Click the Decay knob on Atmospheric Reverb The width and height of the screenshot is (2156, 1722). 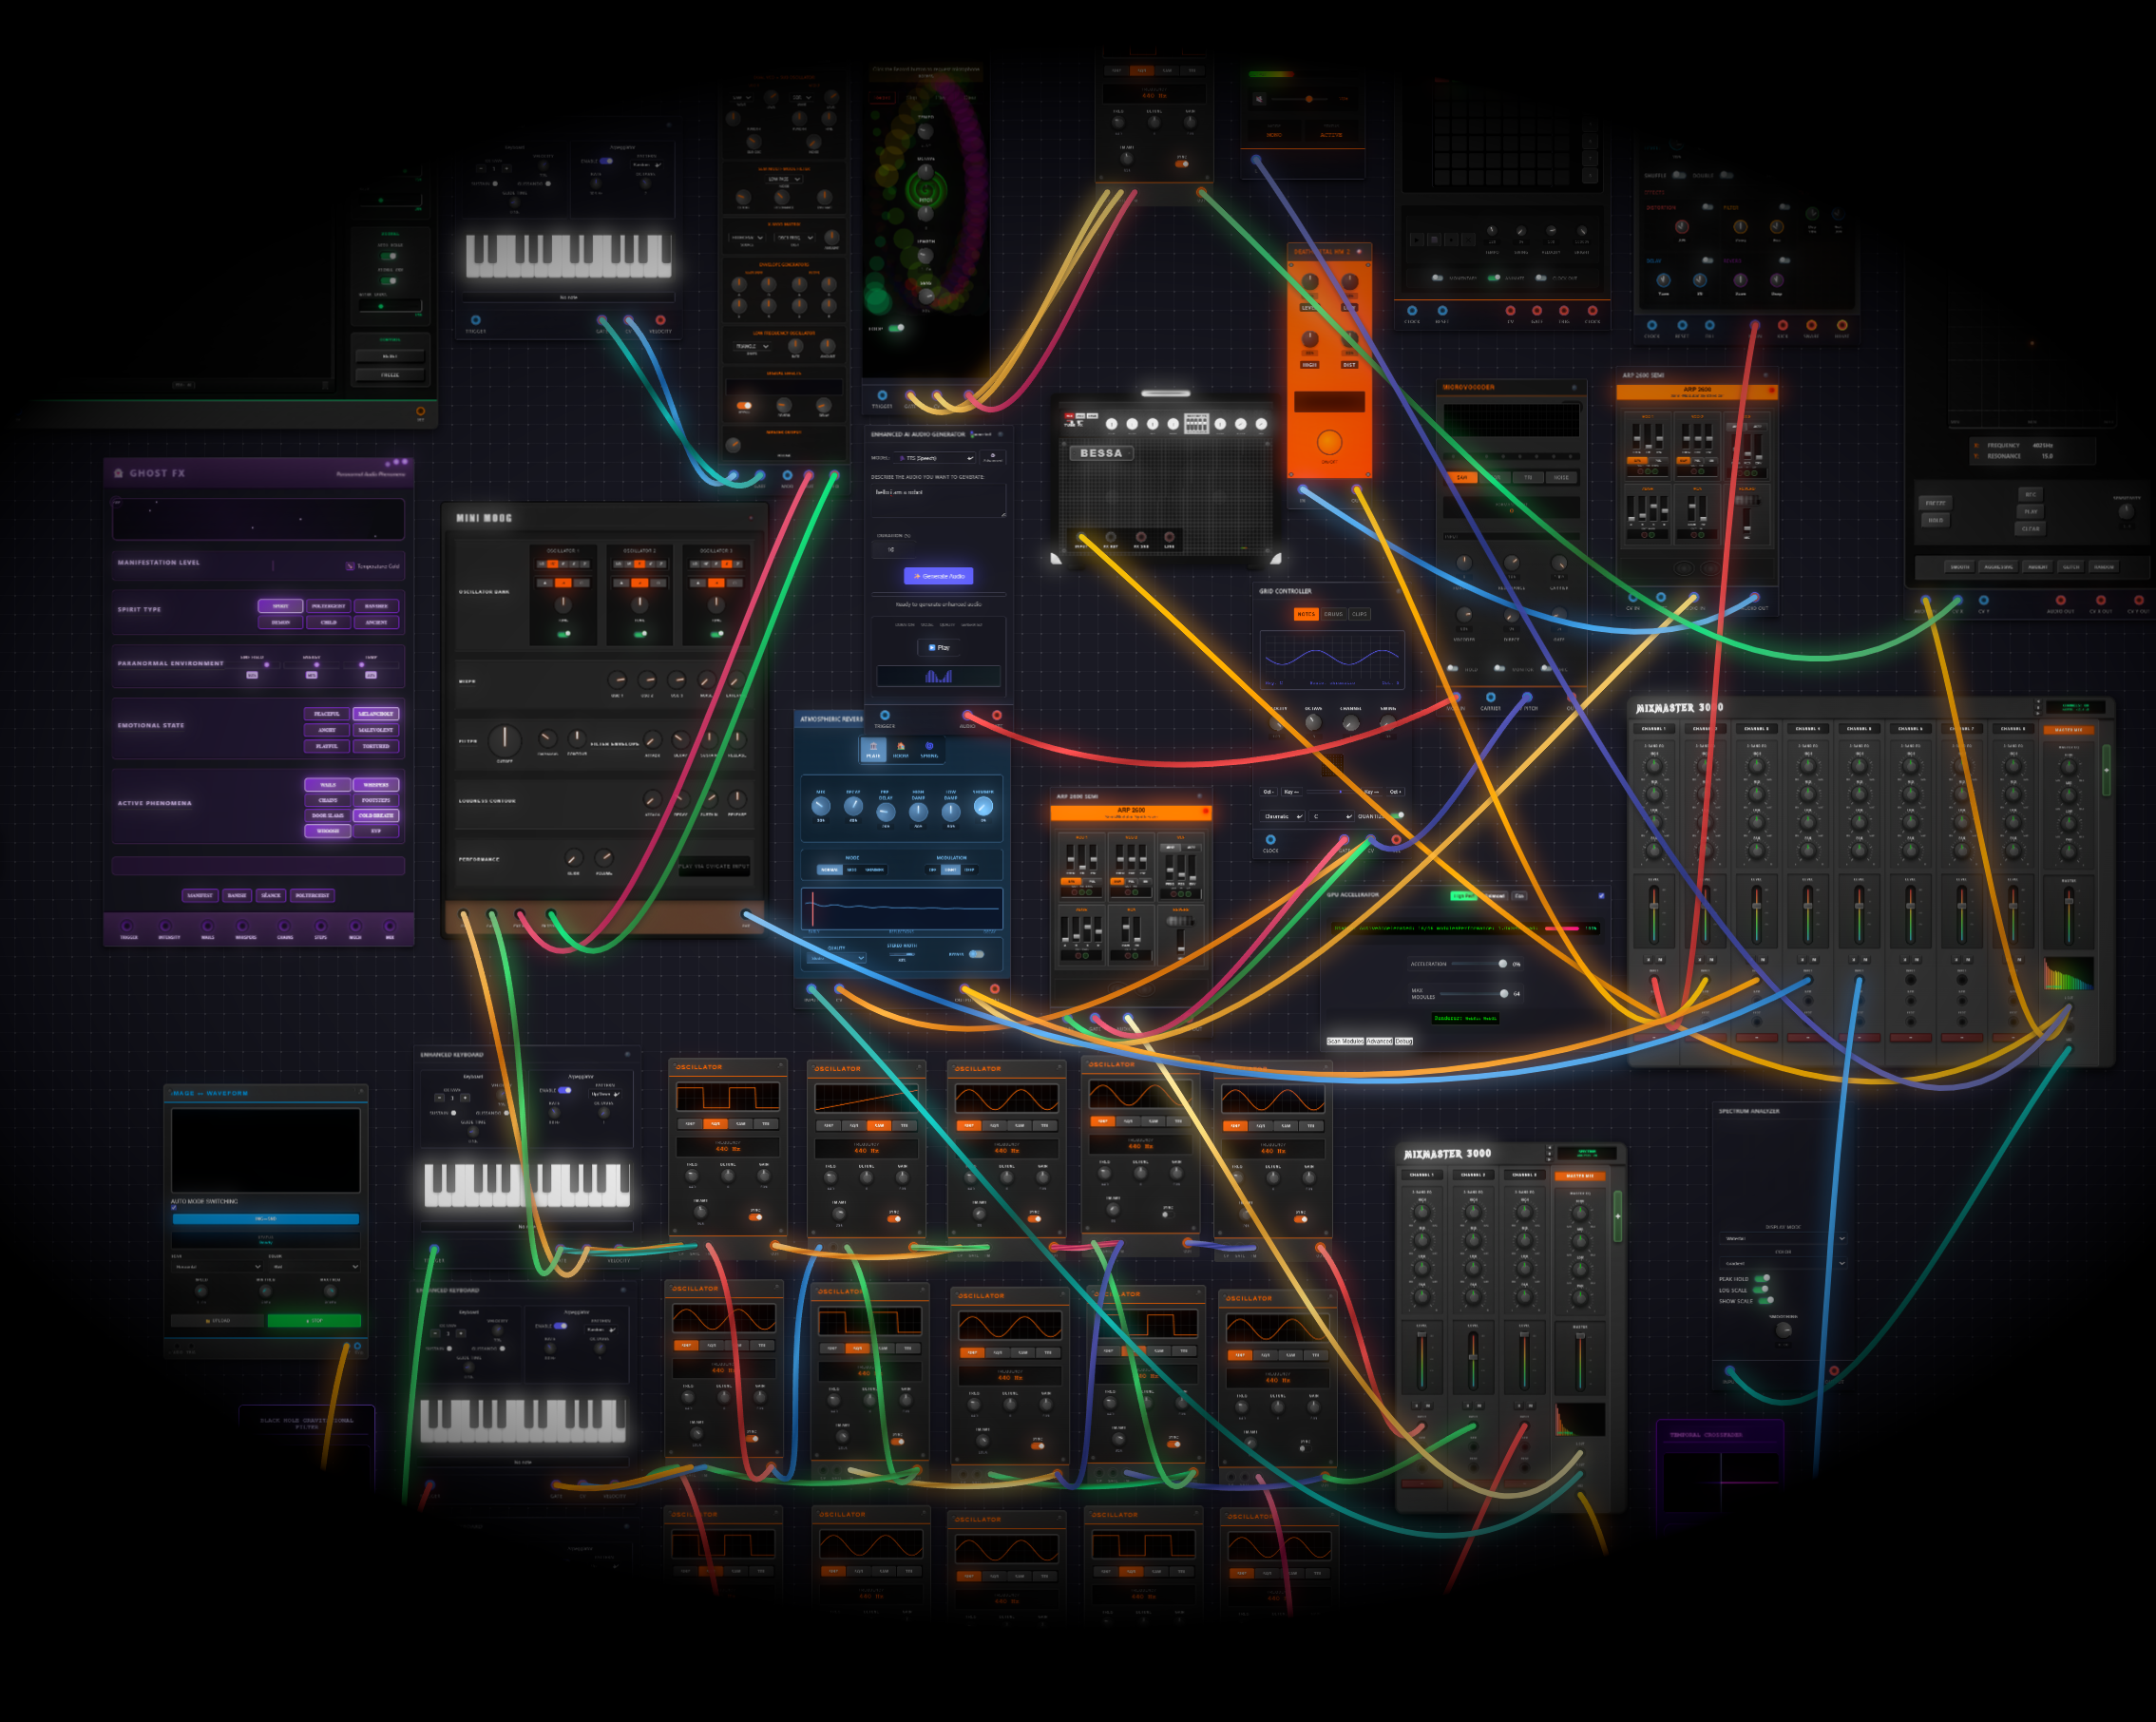click(x=853, y=807)
